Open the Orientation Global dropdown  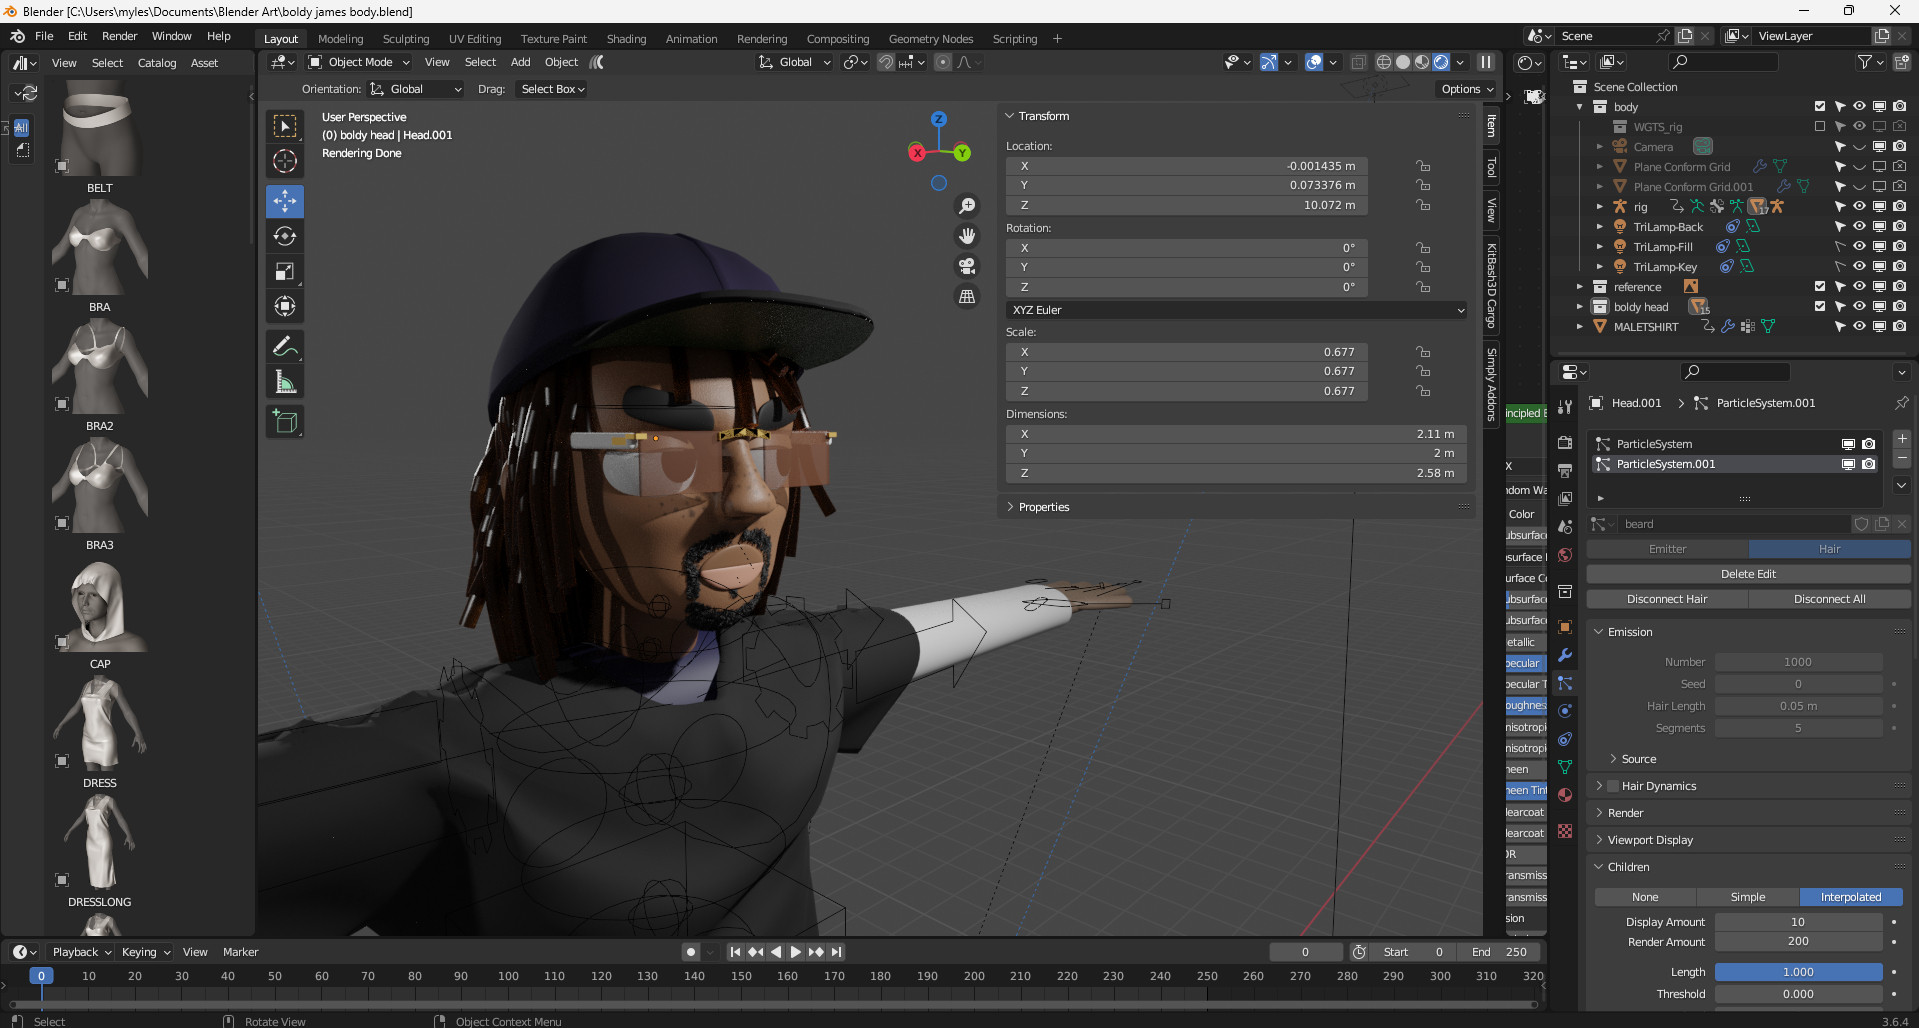click(416, 89)
